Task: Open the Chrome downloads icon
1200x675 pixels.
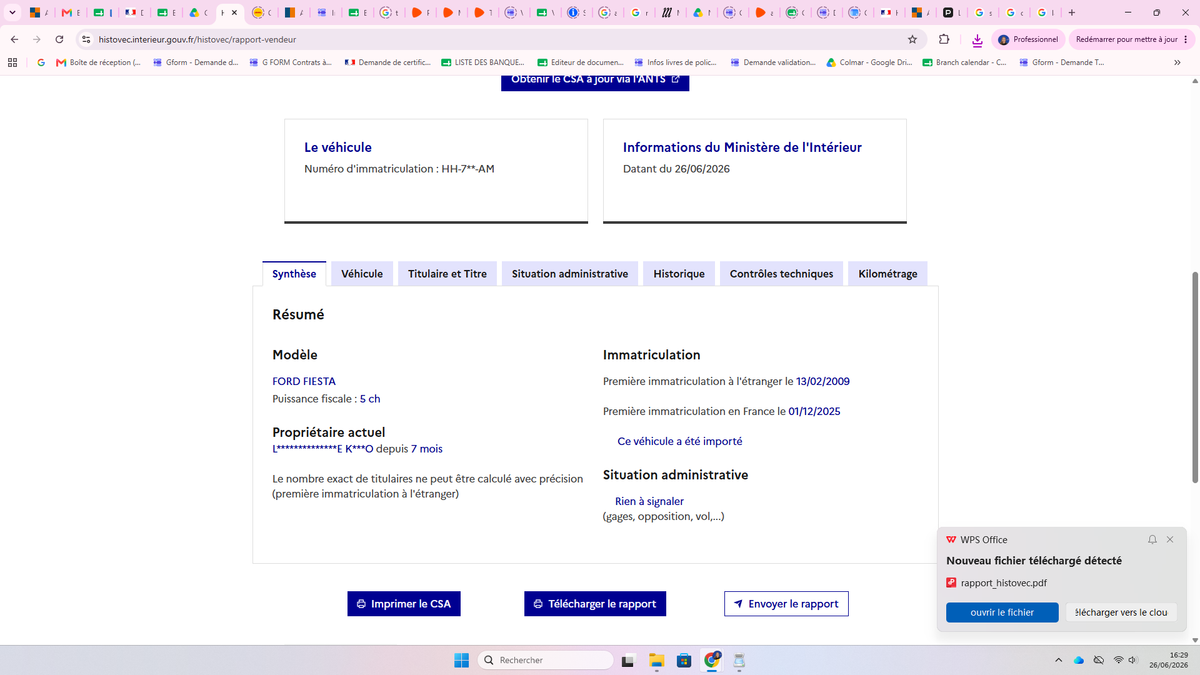Action: click(977, 39)
